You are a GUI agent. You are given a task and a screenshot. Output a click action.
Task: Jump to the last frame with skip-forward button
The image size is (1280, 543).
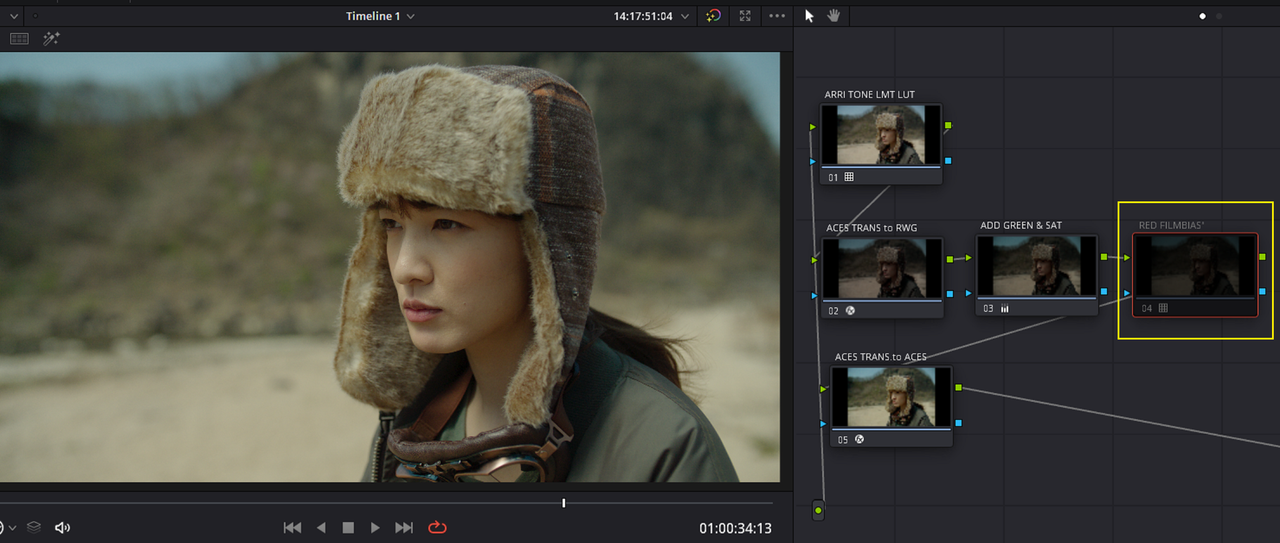coord(404,527)
